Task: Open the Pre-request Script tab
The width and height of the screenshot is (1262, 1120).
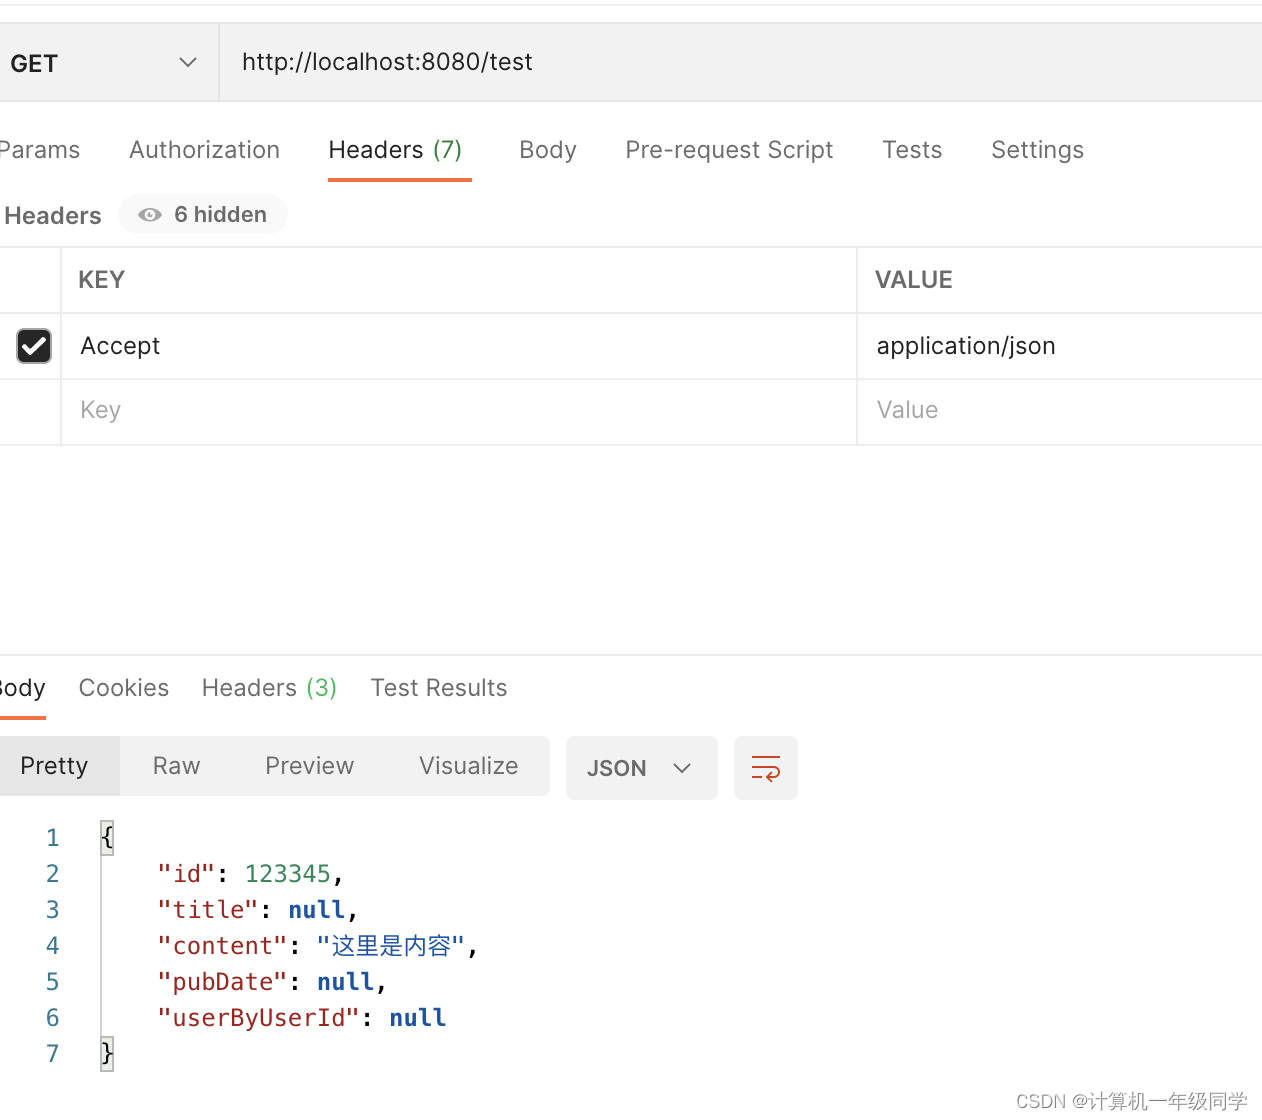Action: tap(729, 150)
